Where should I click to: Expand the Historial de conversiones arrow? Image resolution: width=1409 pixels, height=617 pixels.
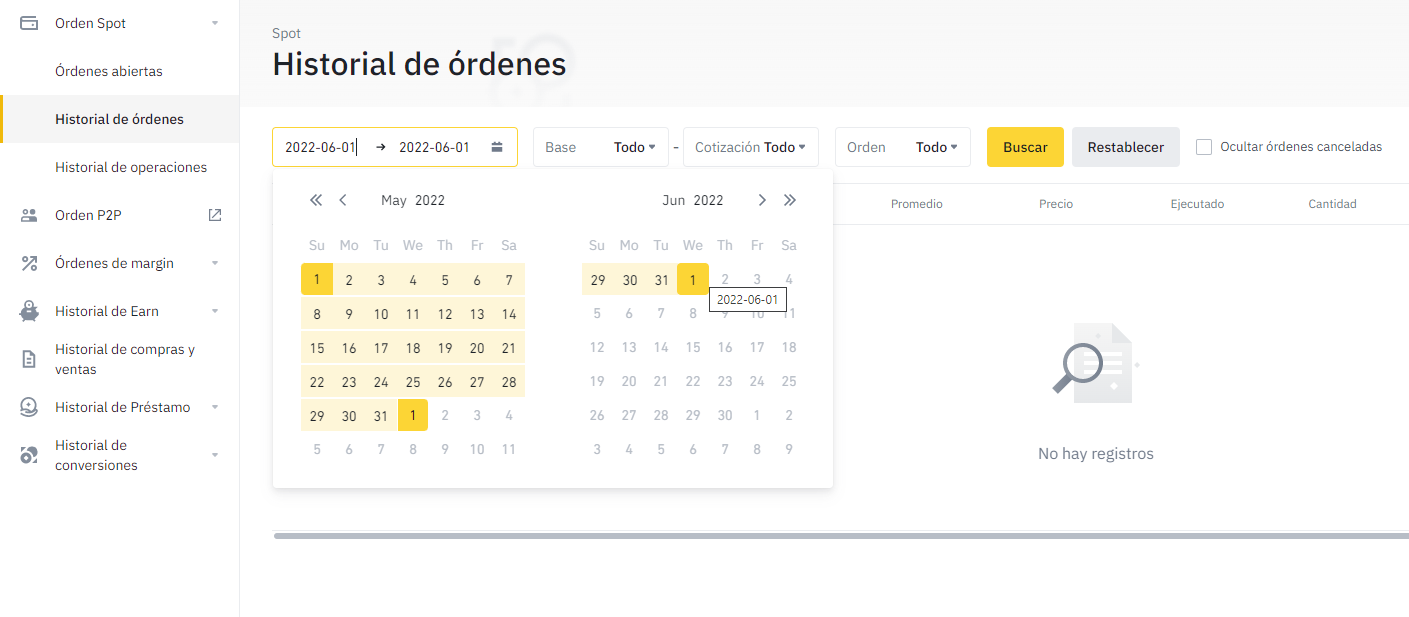(x=214, y=455)
